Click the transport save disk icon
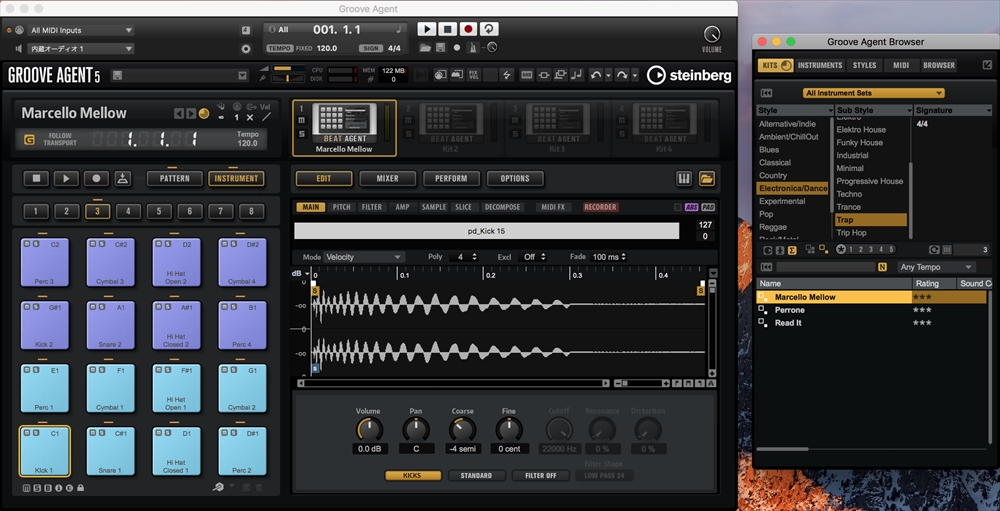This screenshot has width=1000, height=511. tap(441, 48)
